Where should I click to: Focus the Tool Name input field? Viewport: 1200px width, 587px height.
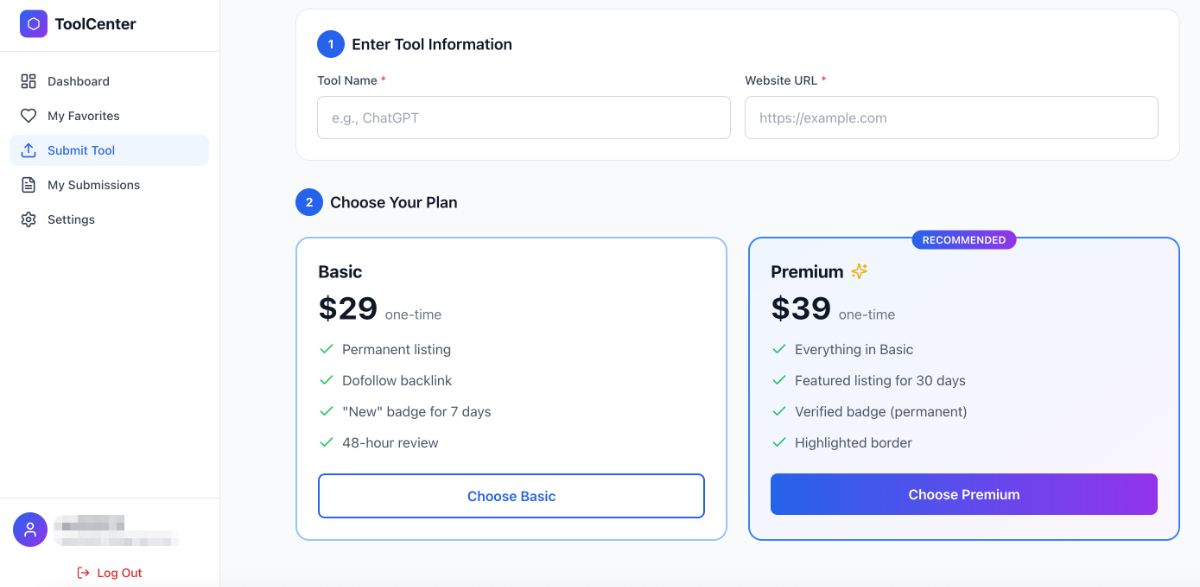tap(523, 117)
